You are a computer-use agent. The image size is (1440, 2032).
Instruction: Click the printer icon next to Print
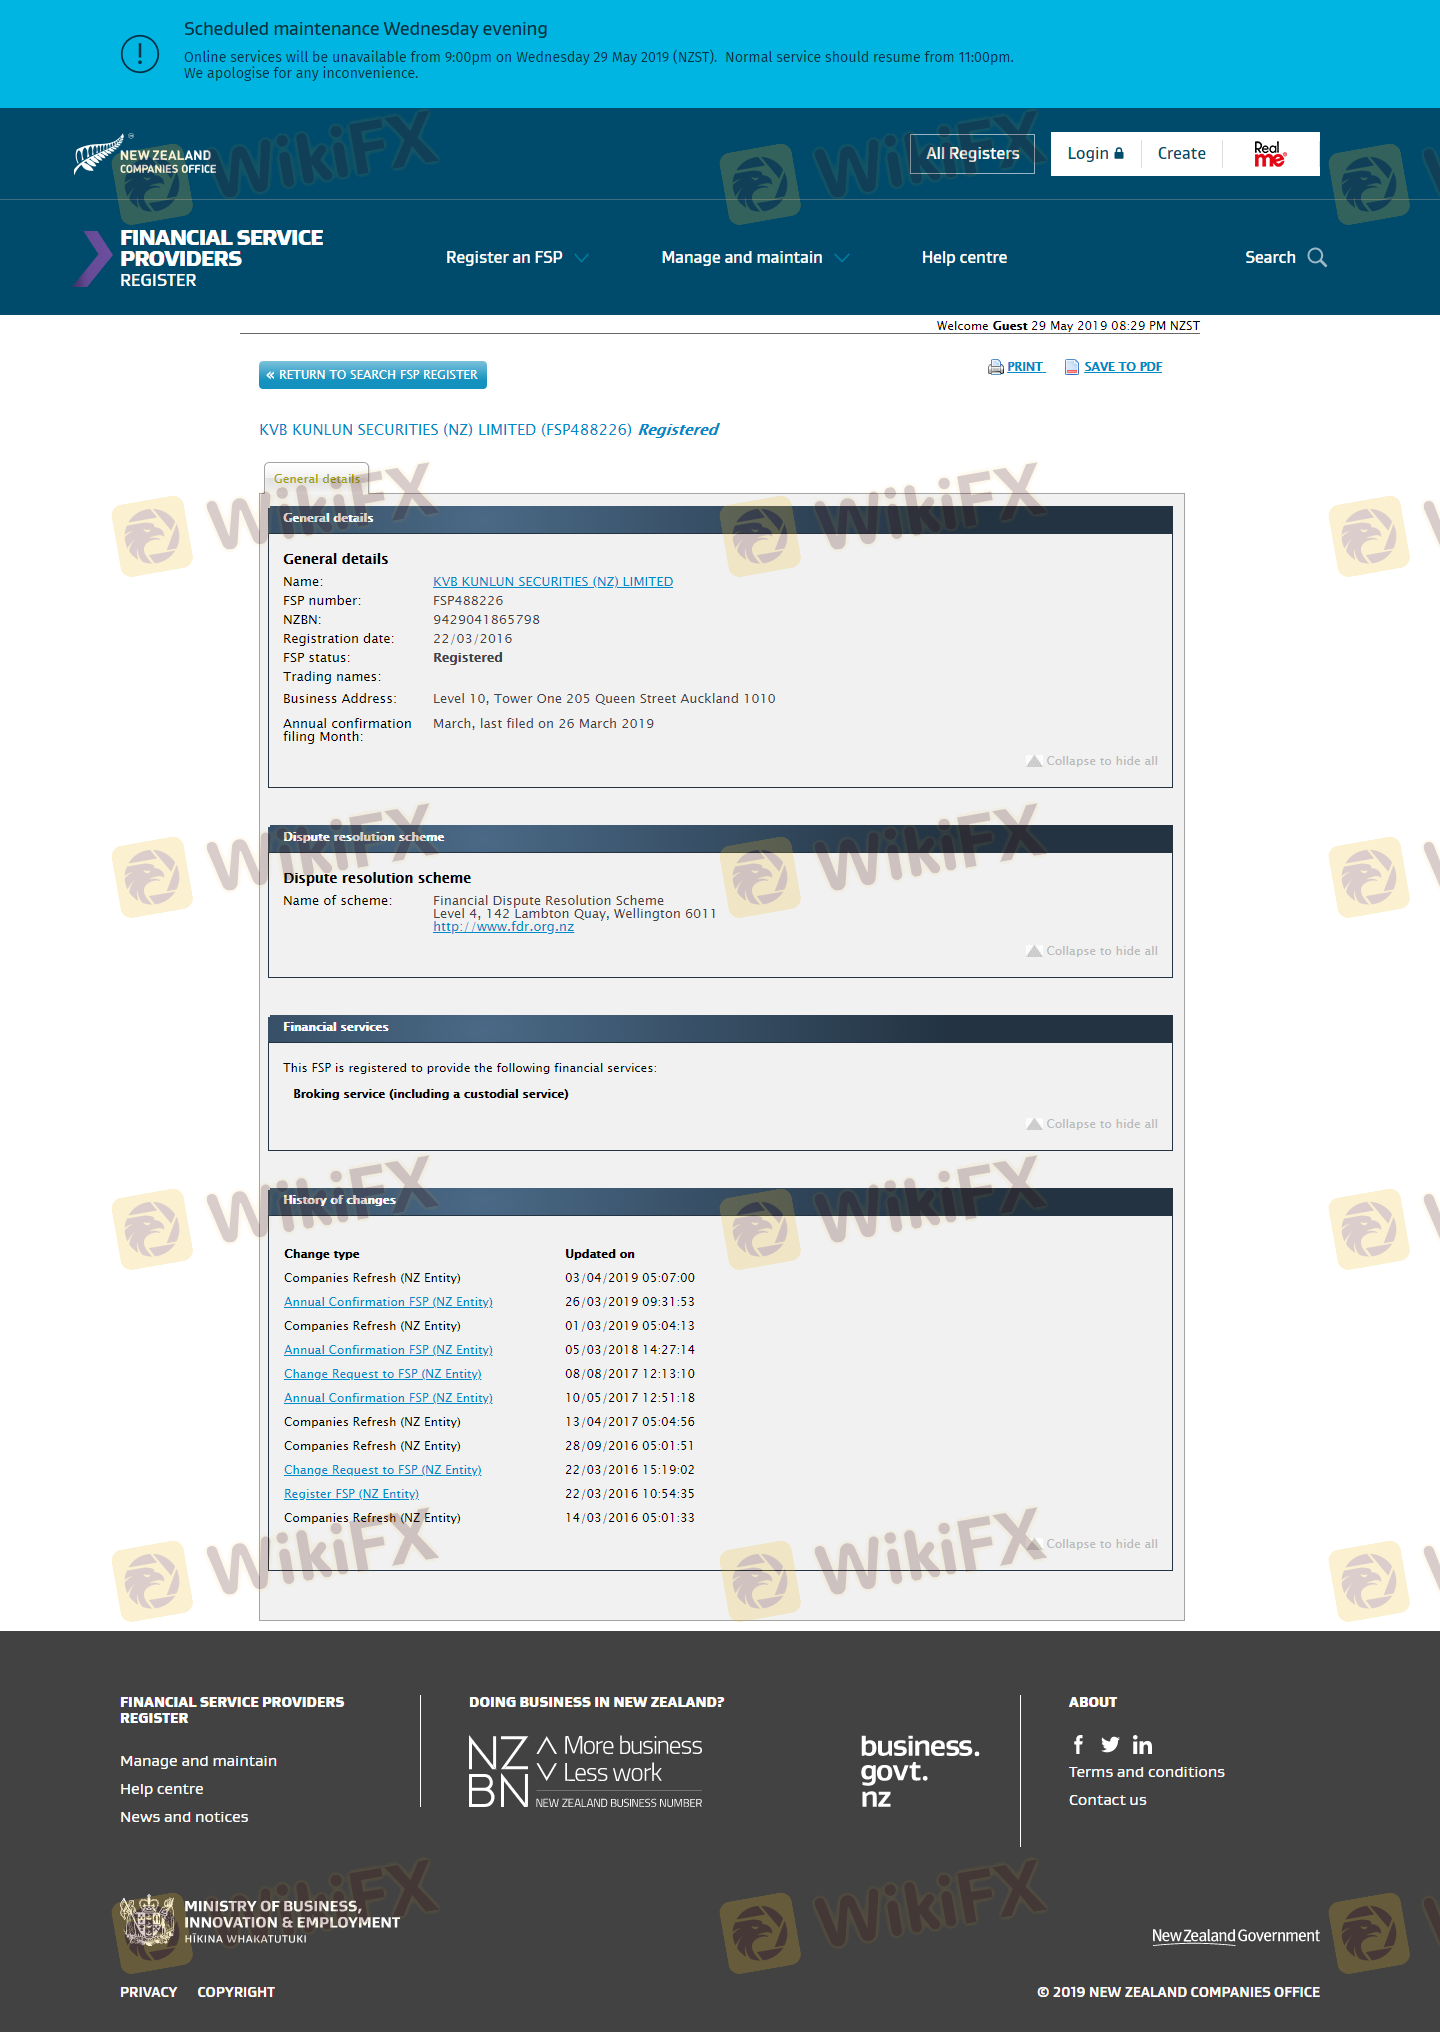995,367
